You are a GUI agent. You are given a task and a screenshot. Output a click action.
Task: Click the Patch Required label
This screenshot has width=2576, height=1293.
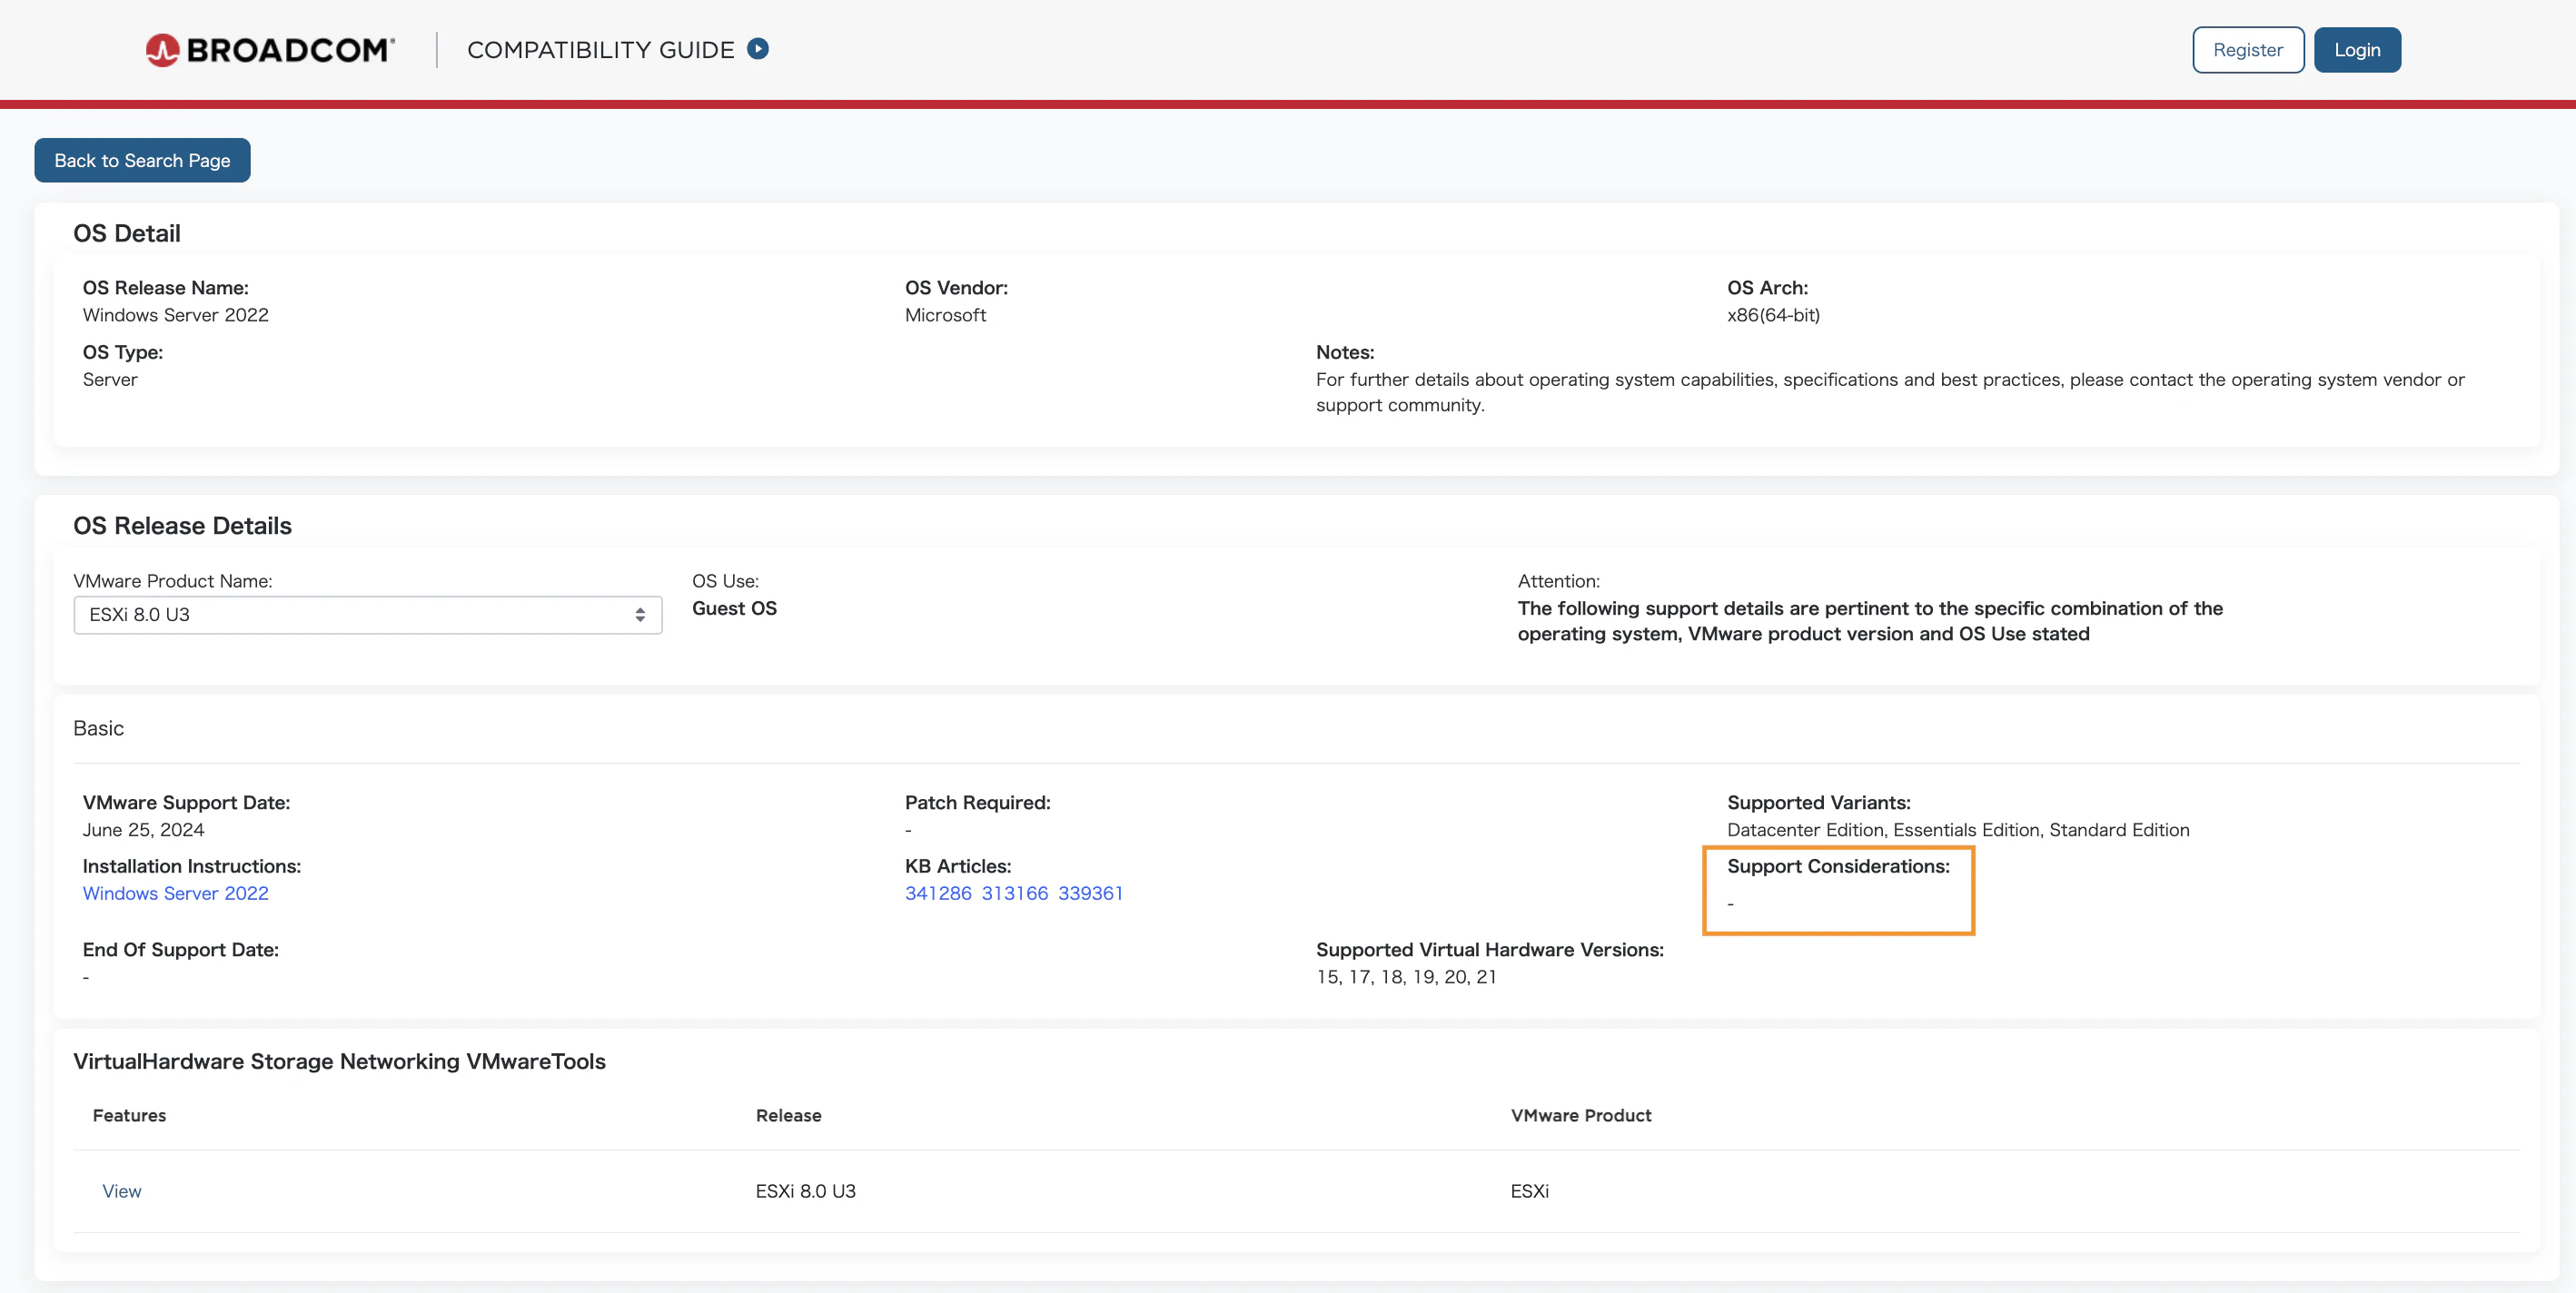[978, 802]
